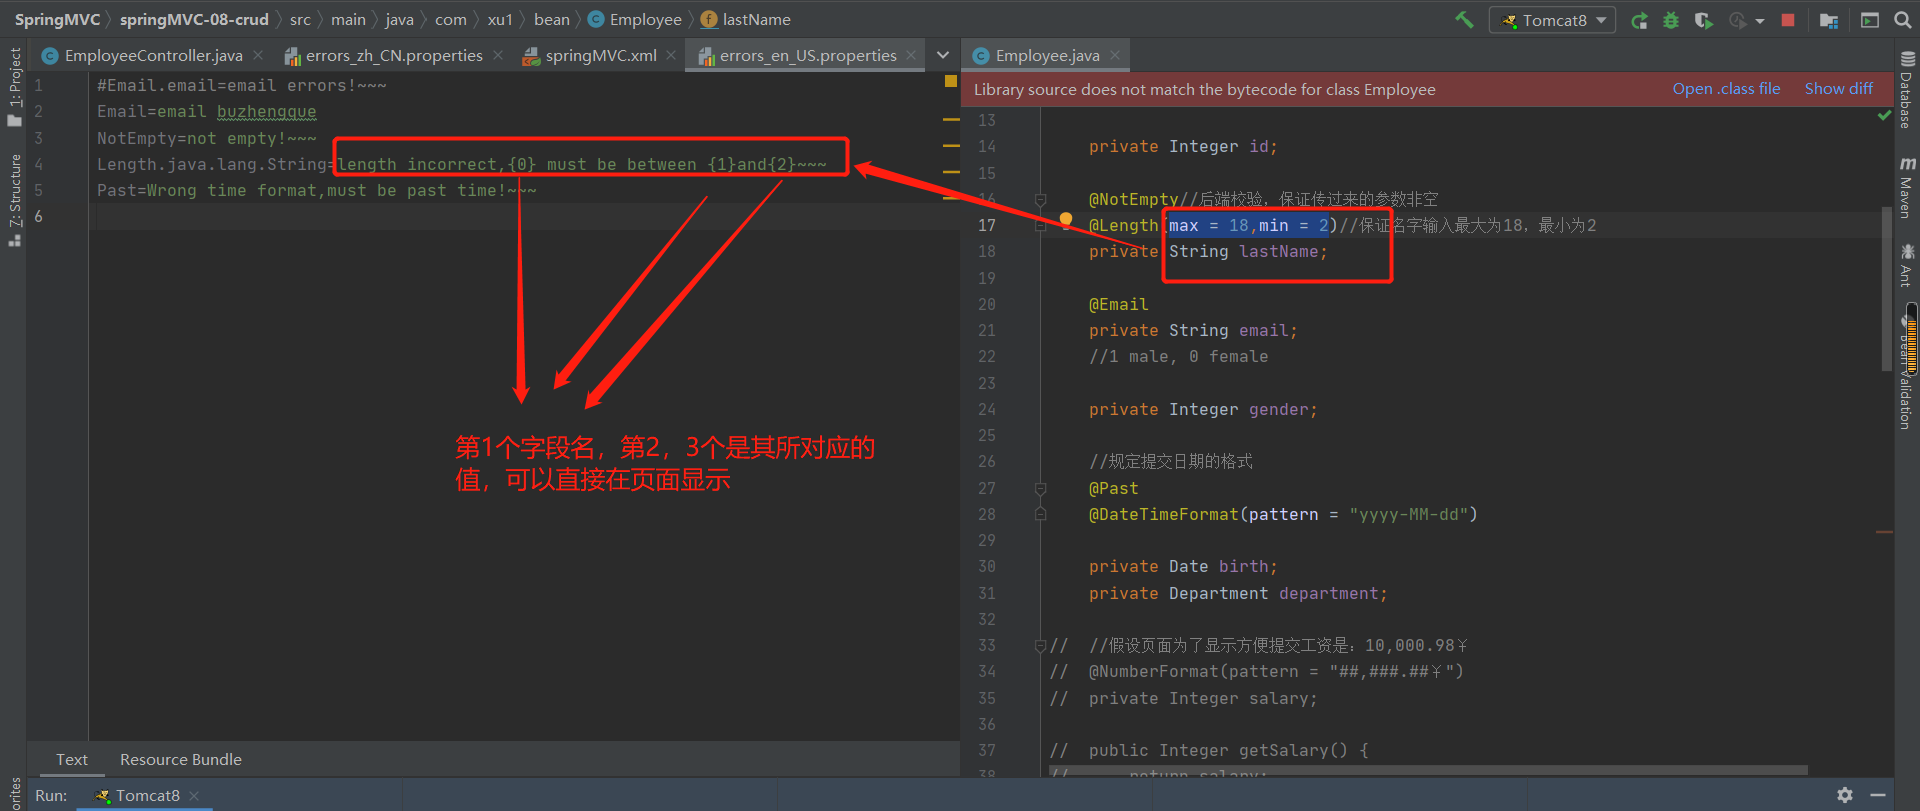Close the errors_en_US.properties tab
This screenshot has height=811, width=1920.
coord(911,55)
